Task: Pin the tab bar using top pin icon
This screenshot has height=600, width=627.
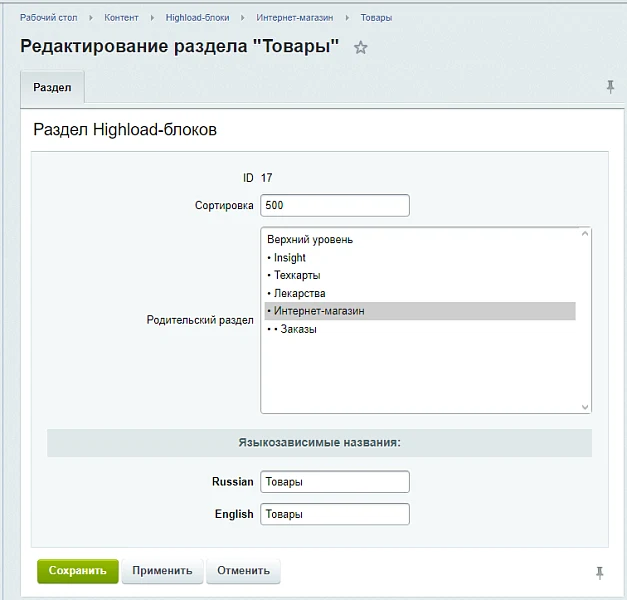Action: (610, 87)
